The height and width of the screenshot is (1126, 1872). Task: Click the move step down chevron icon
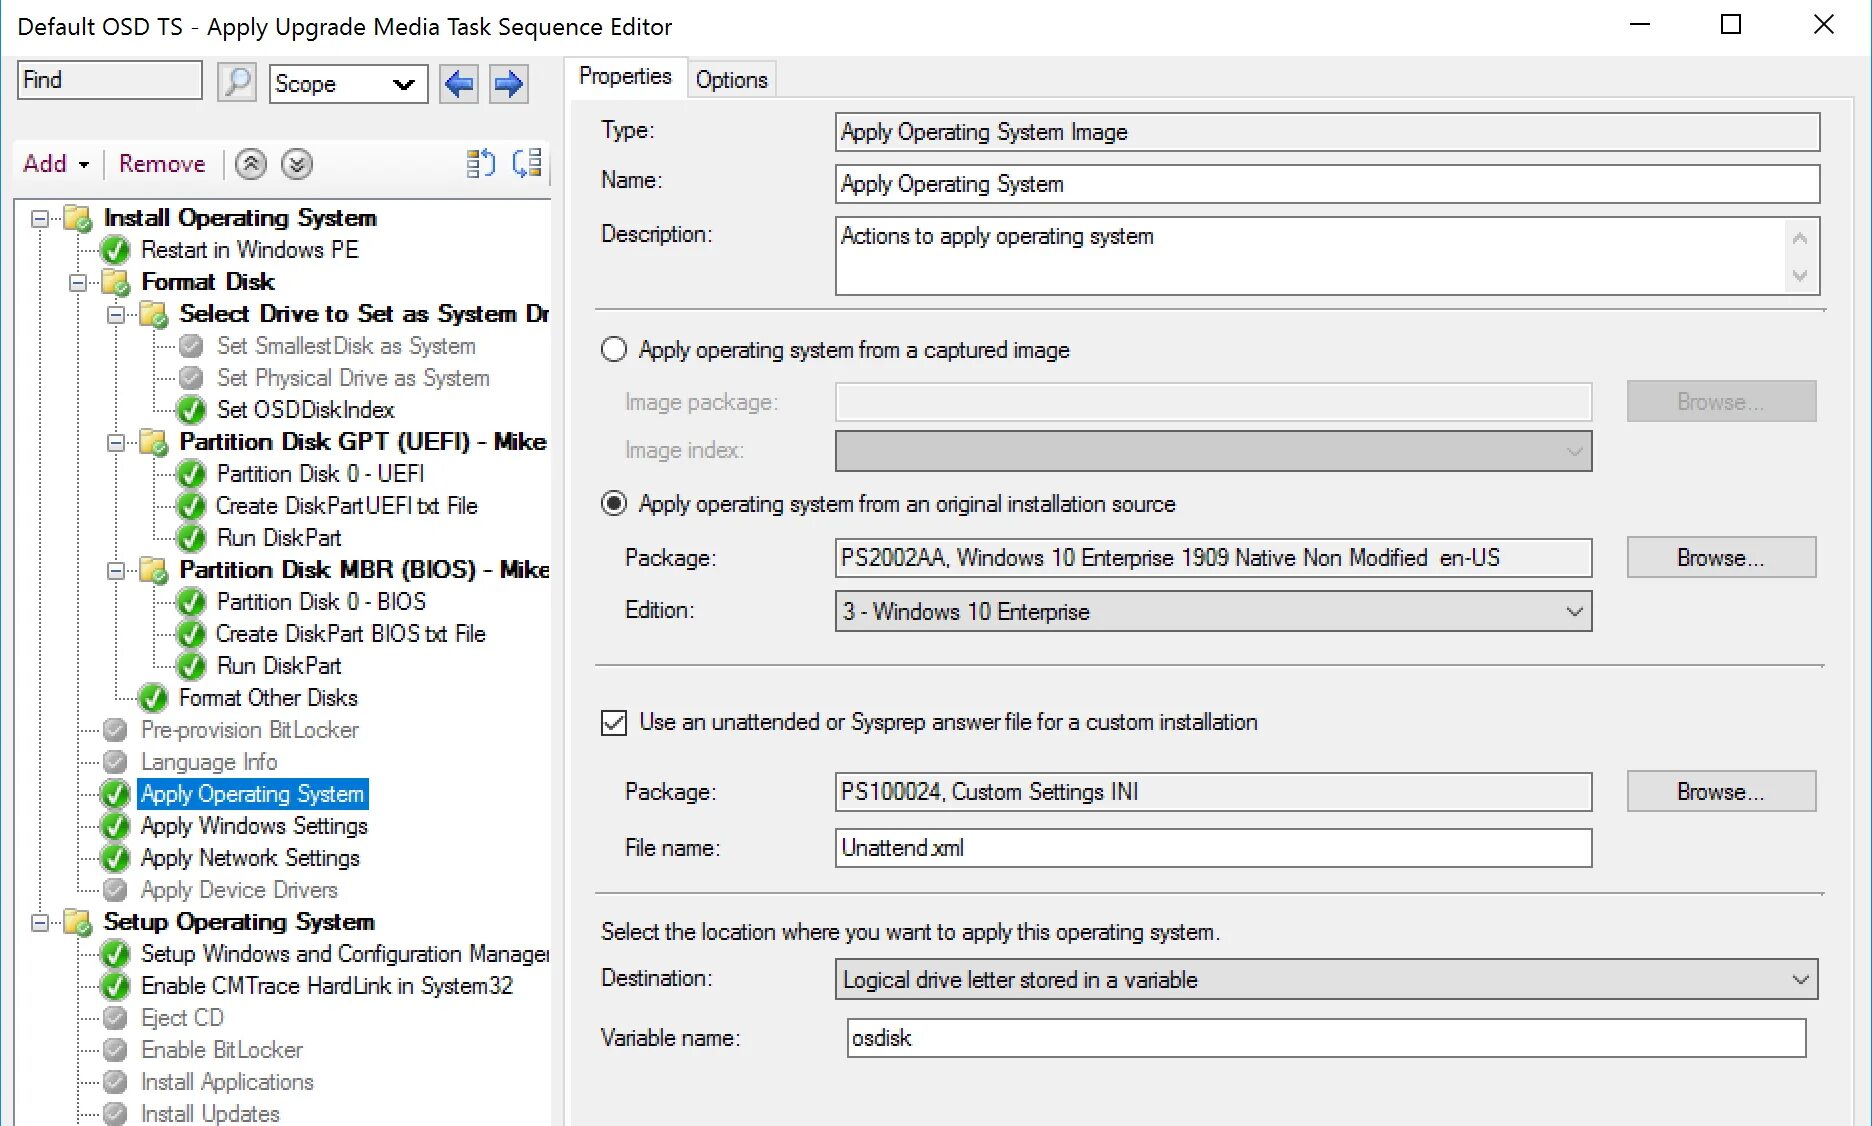tap(296, 163)
